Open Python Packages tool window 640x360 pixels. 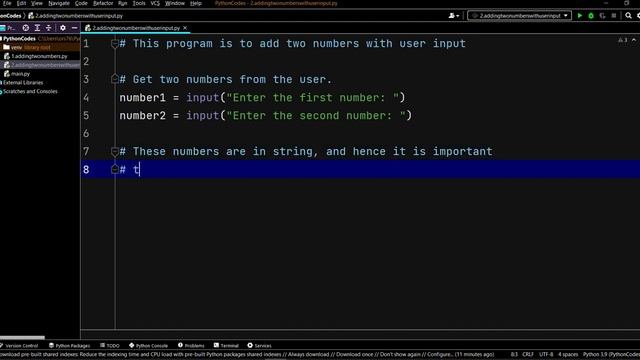pos(69,345)
